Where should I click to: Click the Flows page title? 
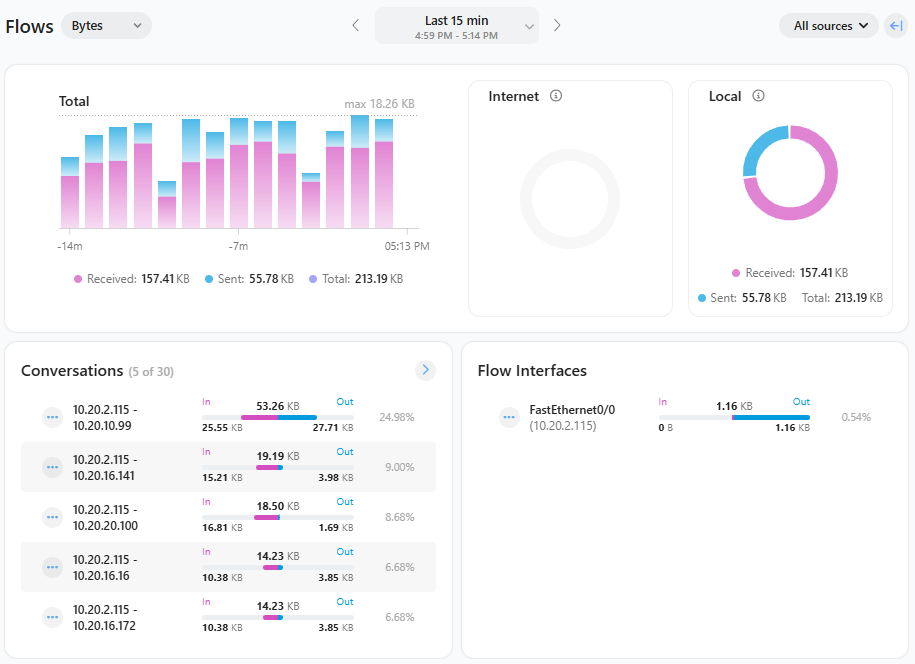coord(29,27)
